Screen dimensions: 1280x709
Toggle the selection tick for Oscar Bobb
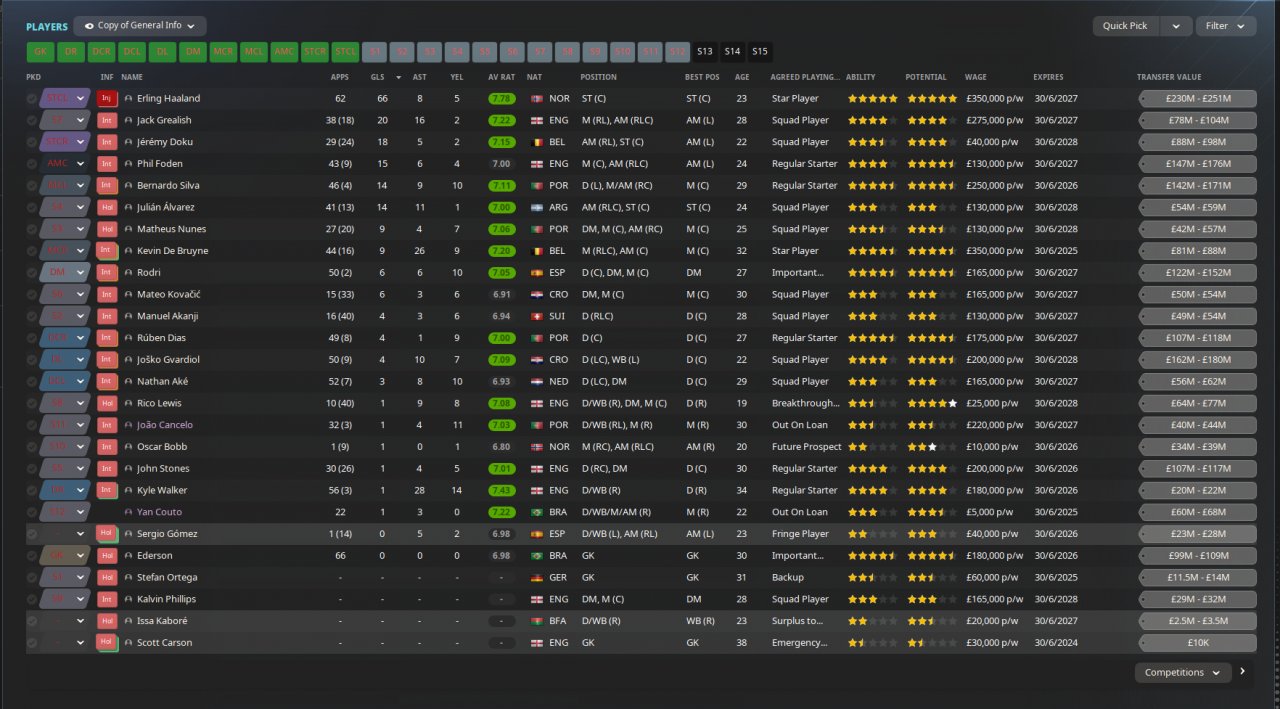(32, 447)
